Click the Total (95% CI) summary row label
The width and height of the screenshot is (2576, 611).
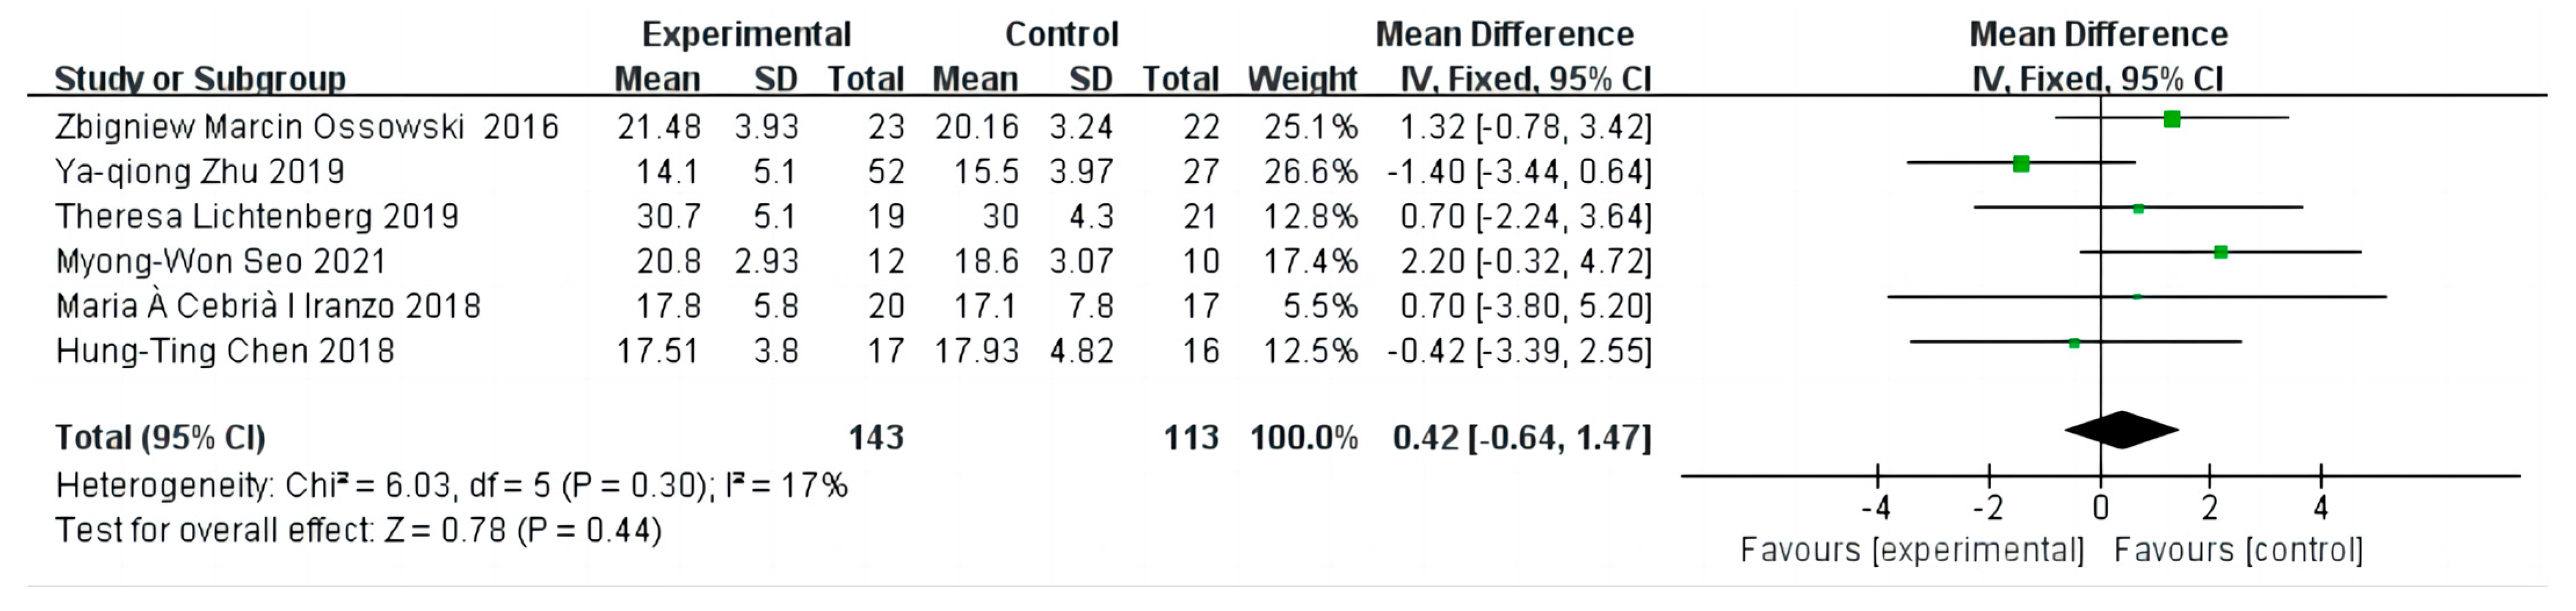coord(160,438)
